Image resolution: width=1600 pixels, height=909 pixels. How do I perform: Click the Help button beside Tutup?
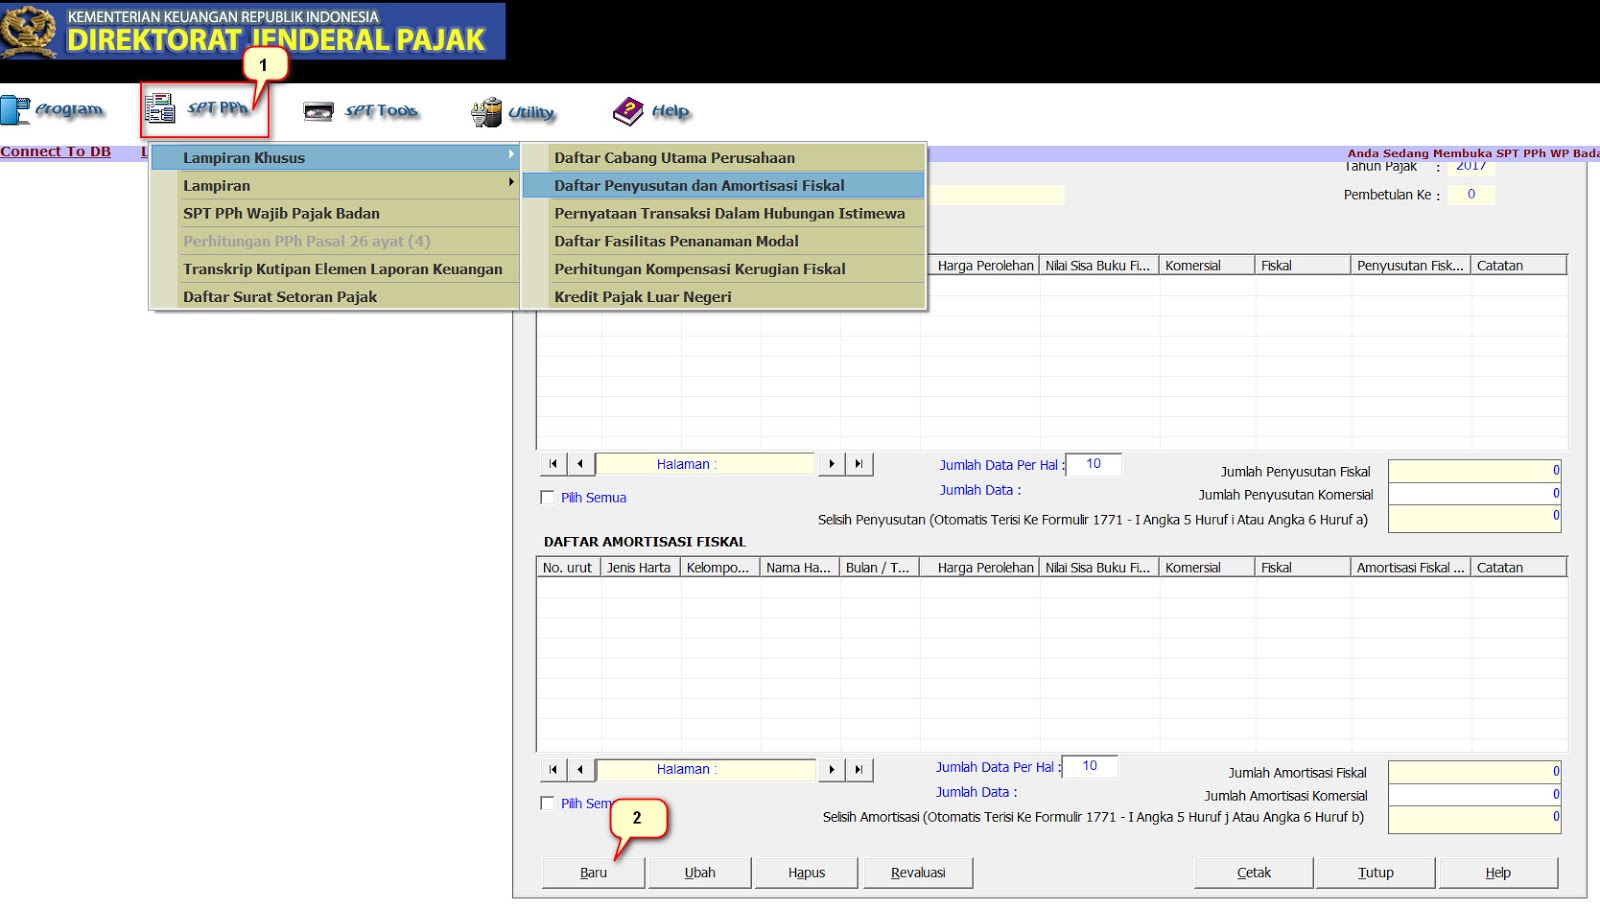pos(1498,873)
